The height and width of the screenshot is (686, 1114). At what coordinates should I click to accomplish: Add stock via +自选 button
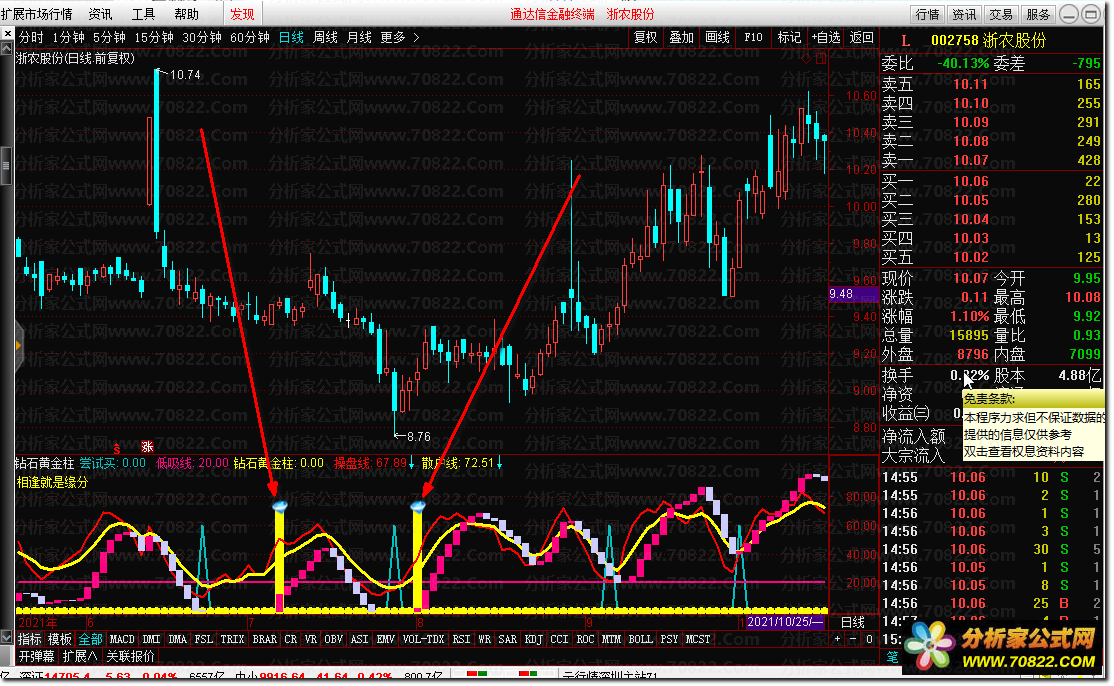pyautogui.click(x=825, y=38)
